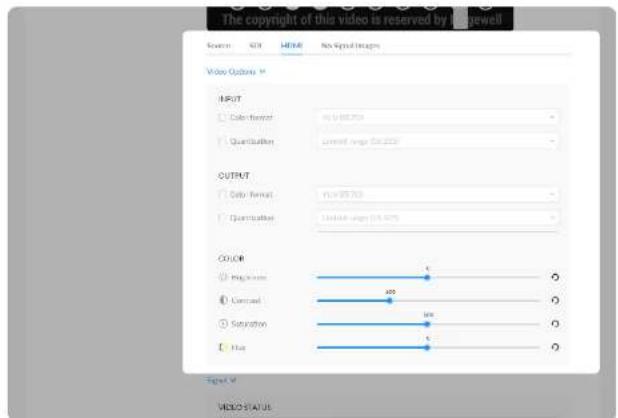The width and height of the screenshot is (618, 418).
Task: Open the OUTPUT Color format dropdown
Action: pyautogui.click(x=437, y=194)
